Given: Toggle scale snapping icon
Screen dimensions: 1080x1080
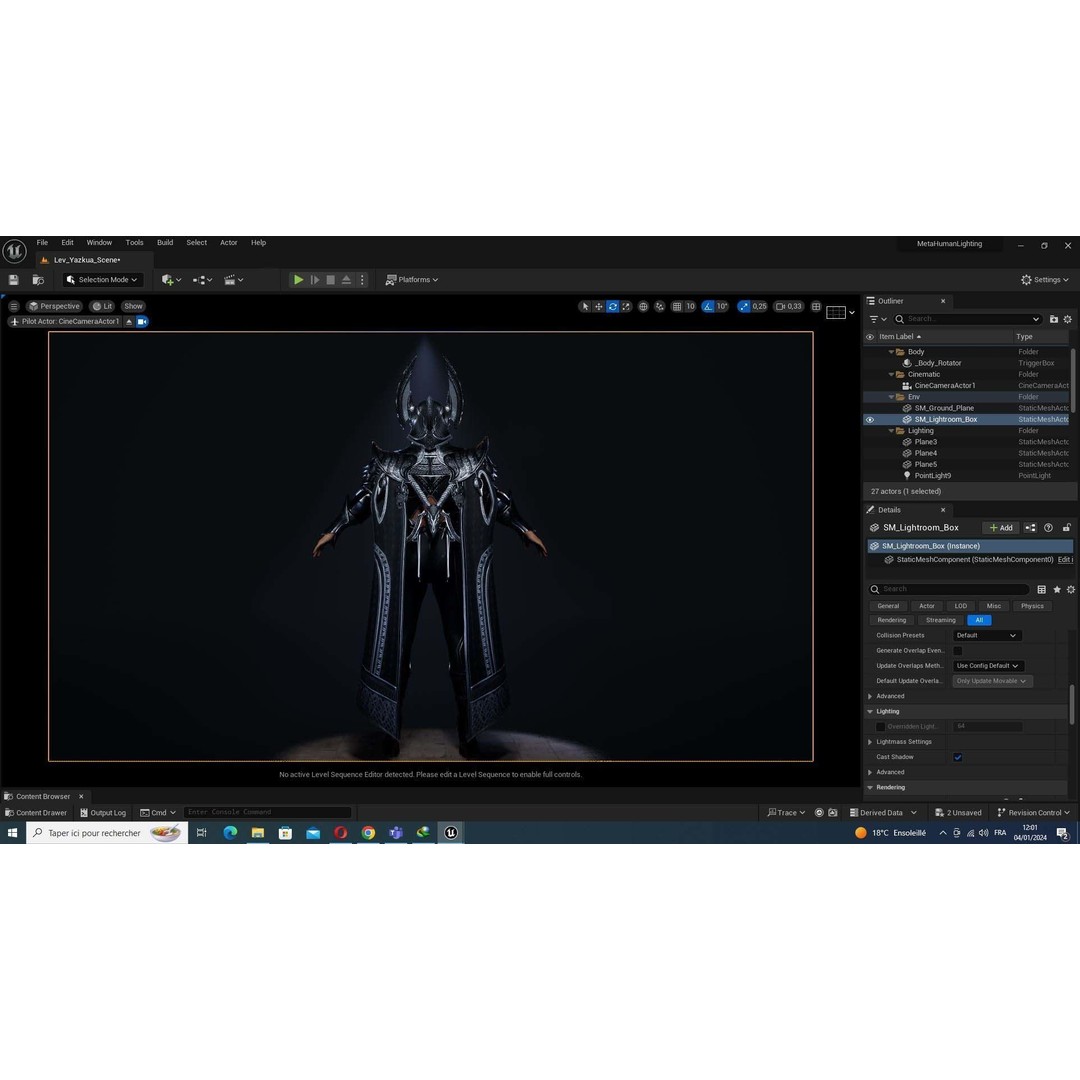Looking at the screenshot, I should click(x=744, y=307).
